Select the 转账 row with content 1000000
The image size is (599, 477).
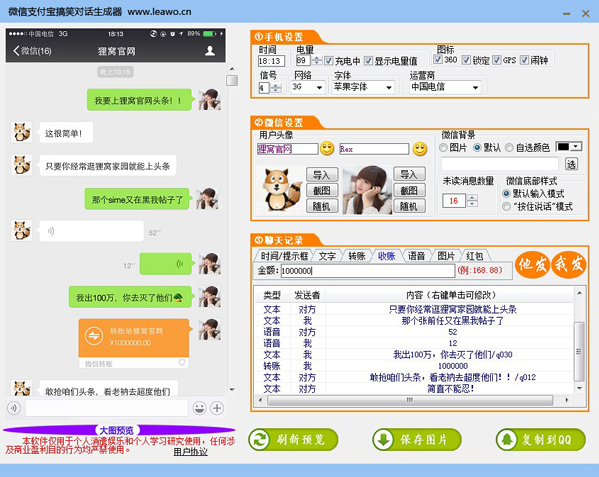(414, 366)
